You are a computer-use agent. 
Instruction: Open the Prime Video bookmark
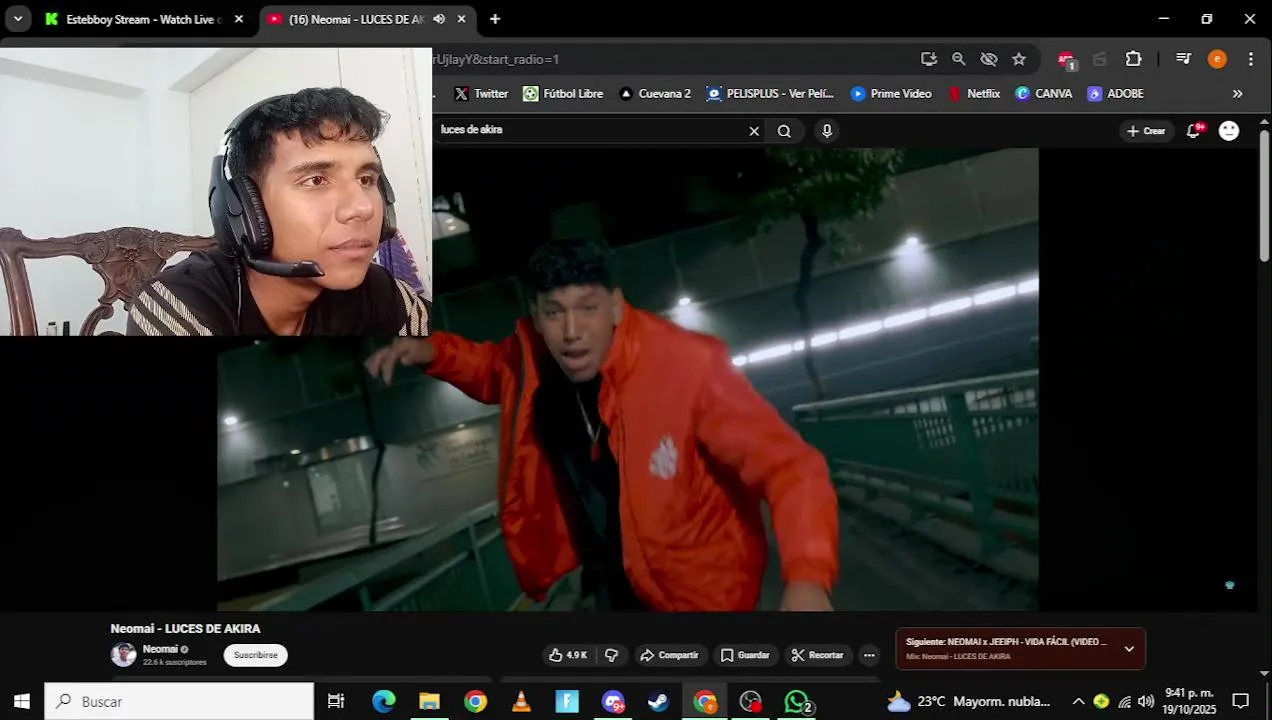click(x=891, y=93)
